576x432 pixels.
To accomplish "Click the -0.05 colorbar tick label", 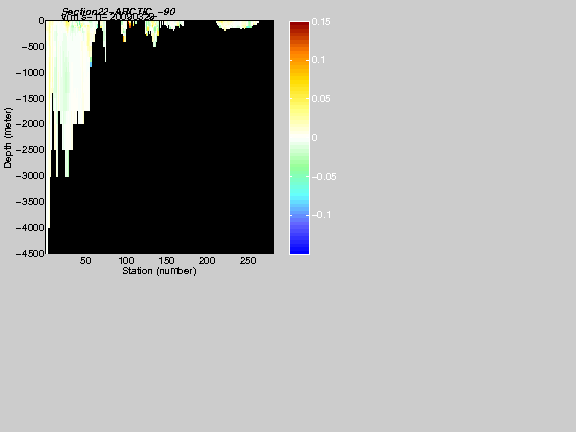I will (x=324, y=177).
